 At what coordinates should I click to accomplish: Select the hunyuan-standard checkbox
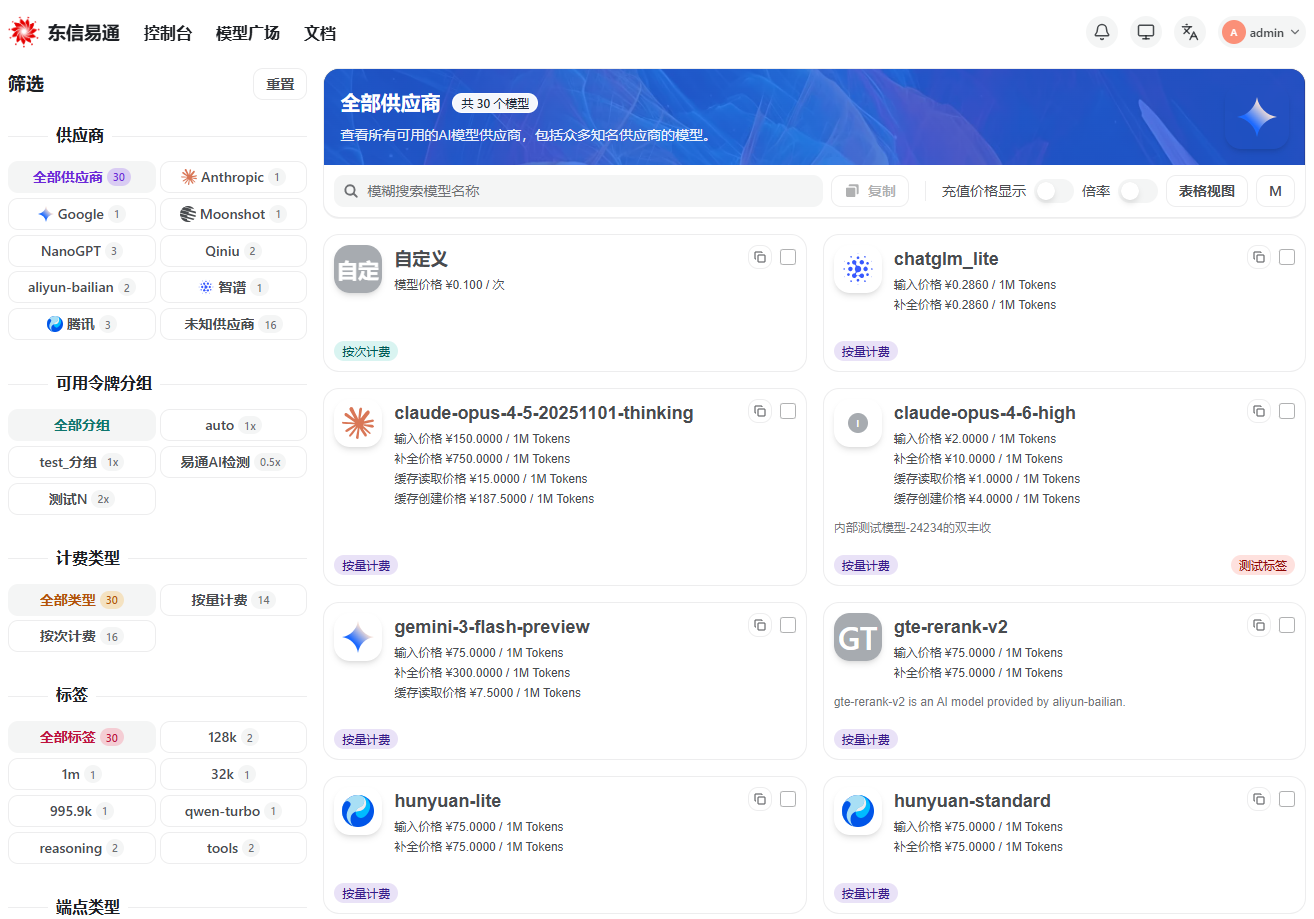(x=1287, y=799)
